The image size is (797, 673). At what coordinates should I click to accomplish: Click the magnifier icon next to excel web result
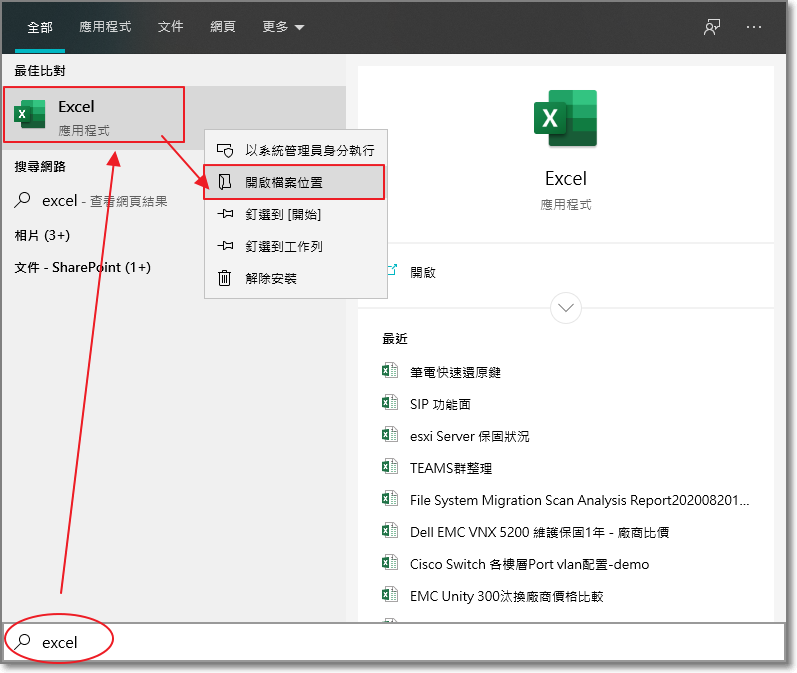click(22, 200)
